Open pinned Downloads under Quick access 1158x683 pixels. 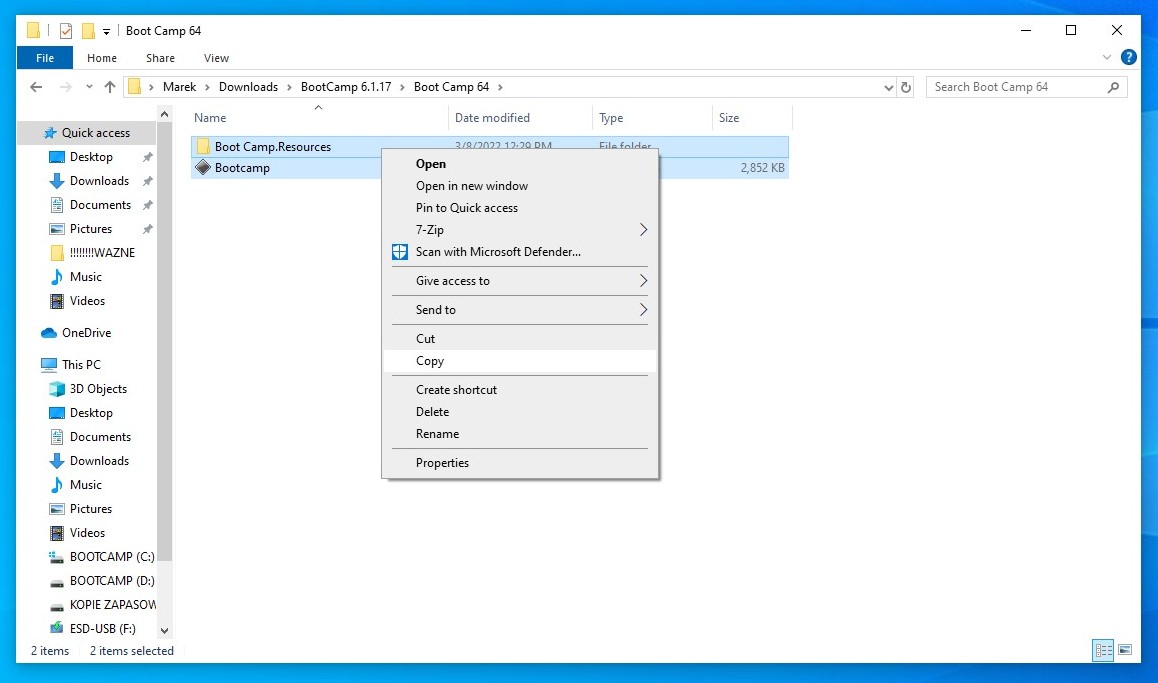pos(99,181)
